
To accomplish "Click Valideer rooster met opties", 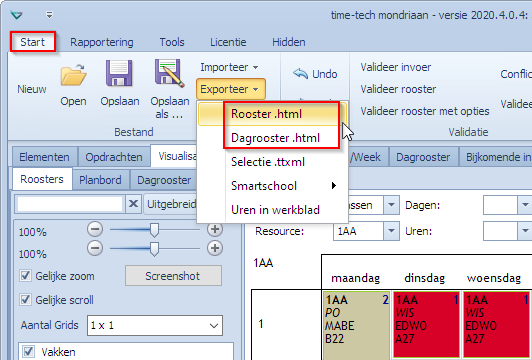I will pyautogui.click(x=425, y=111).
